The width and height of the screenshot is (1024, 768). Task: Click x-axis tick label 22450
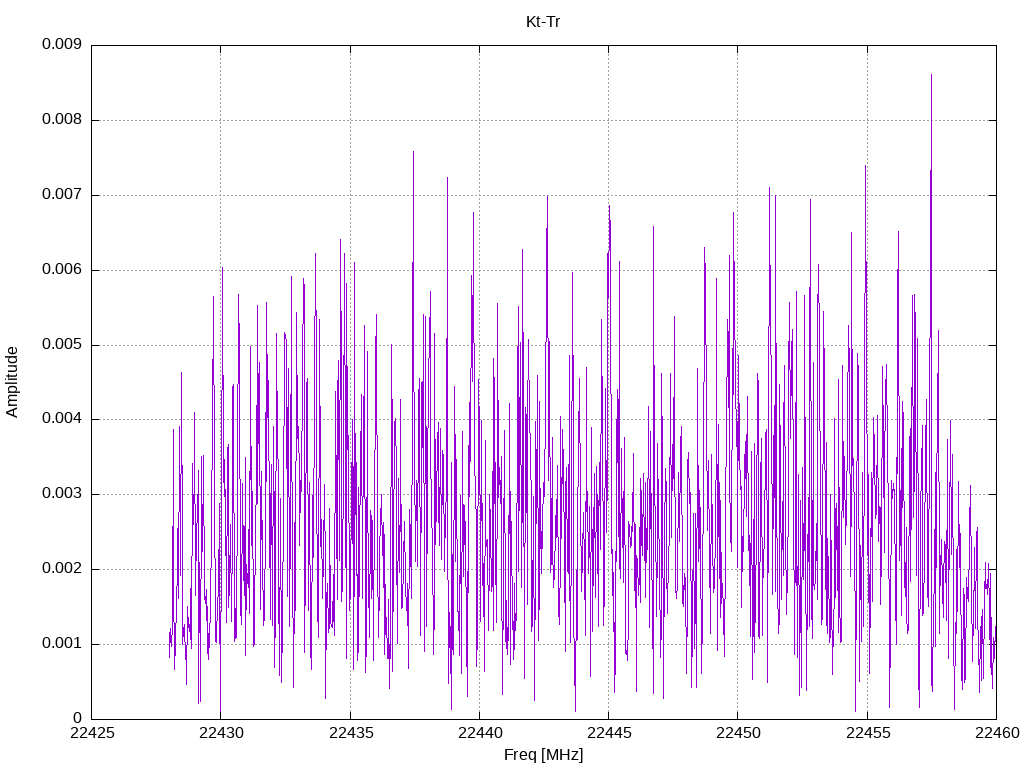tap(739, 733)
